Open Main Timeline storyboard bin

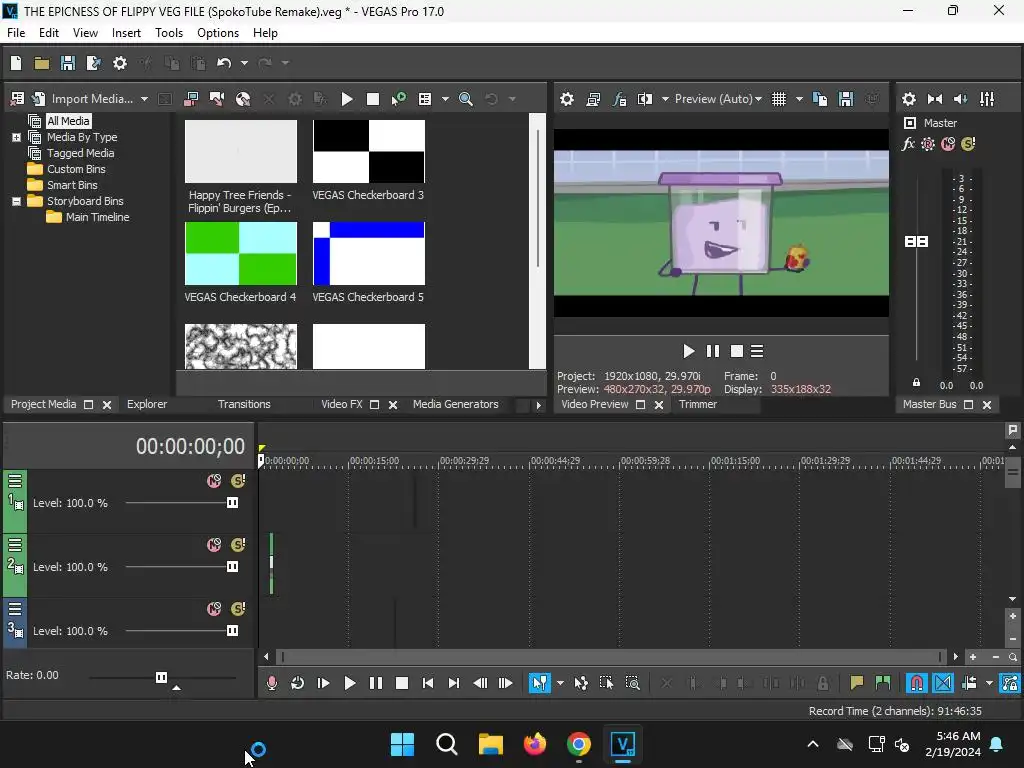click(97, 217)
